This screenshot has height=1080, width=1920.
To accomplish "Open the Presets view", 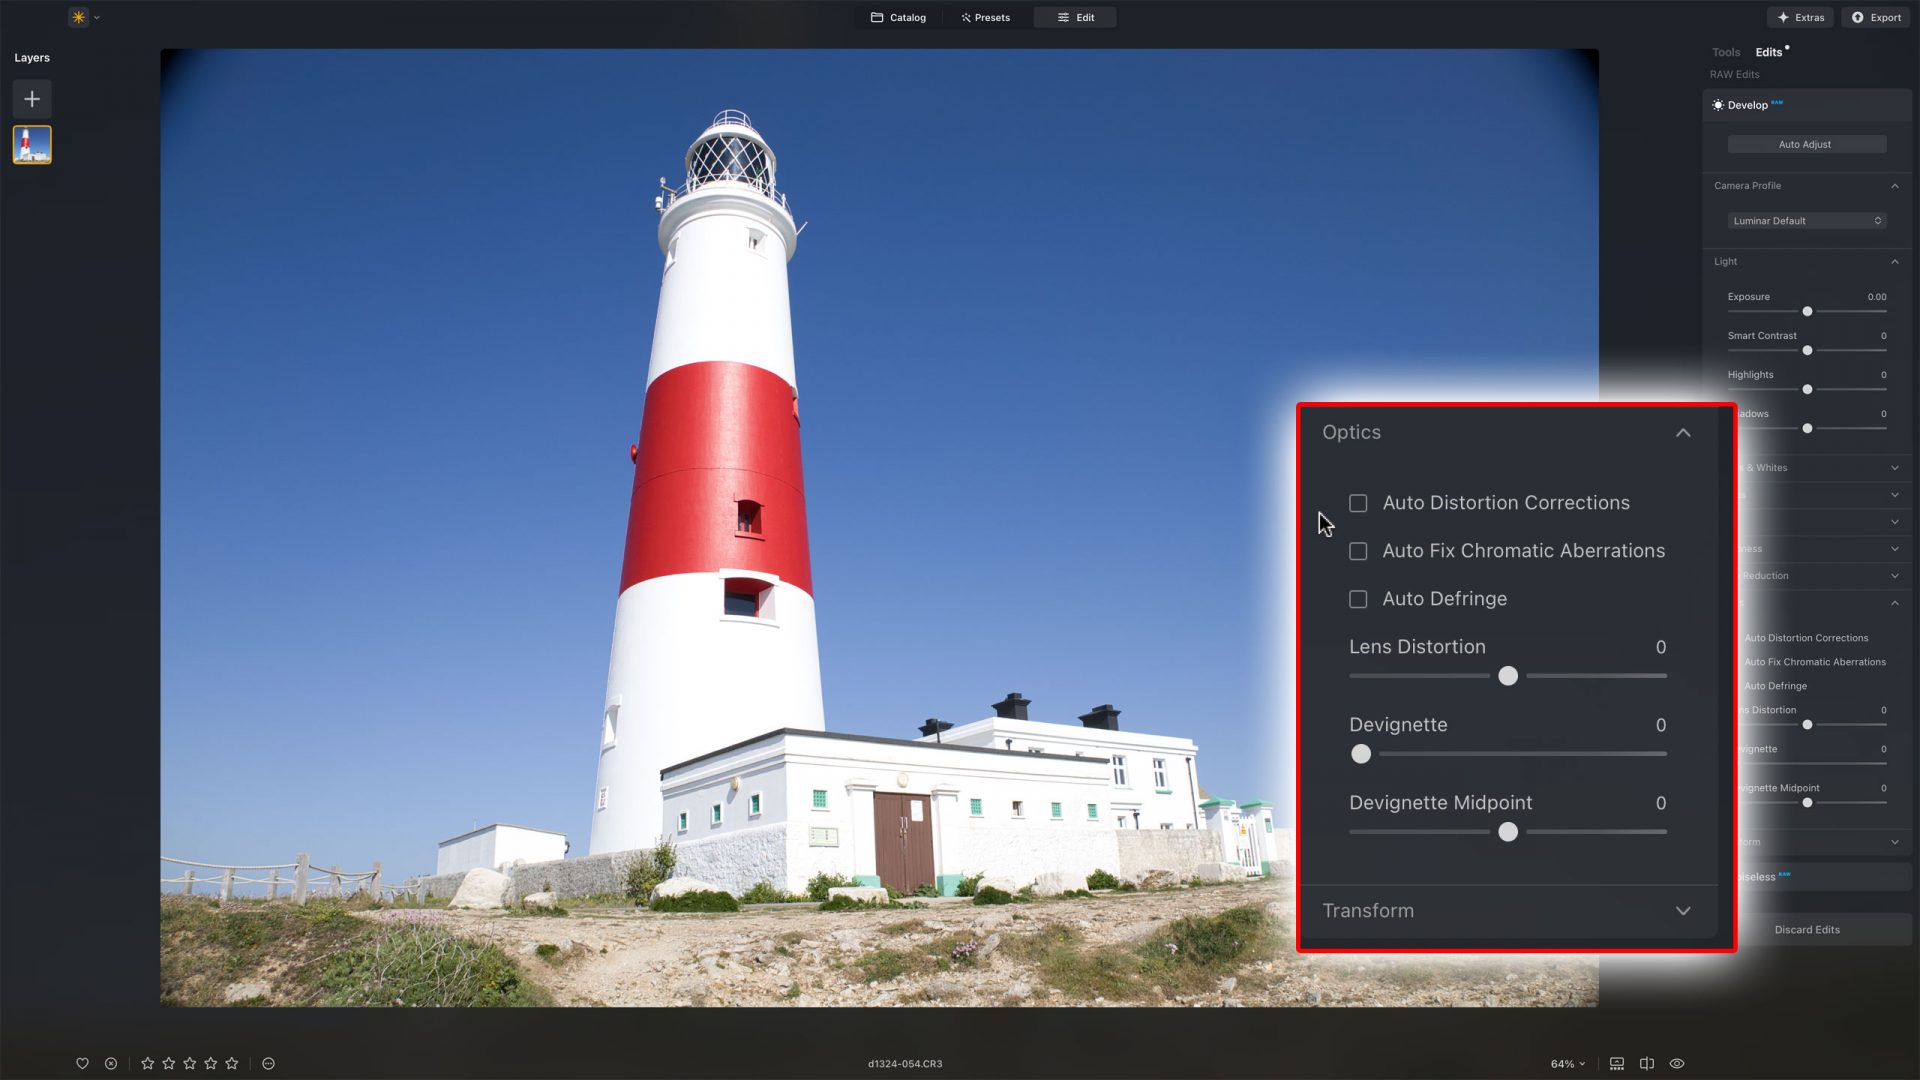I will (x=985, y=17).
